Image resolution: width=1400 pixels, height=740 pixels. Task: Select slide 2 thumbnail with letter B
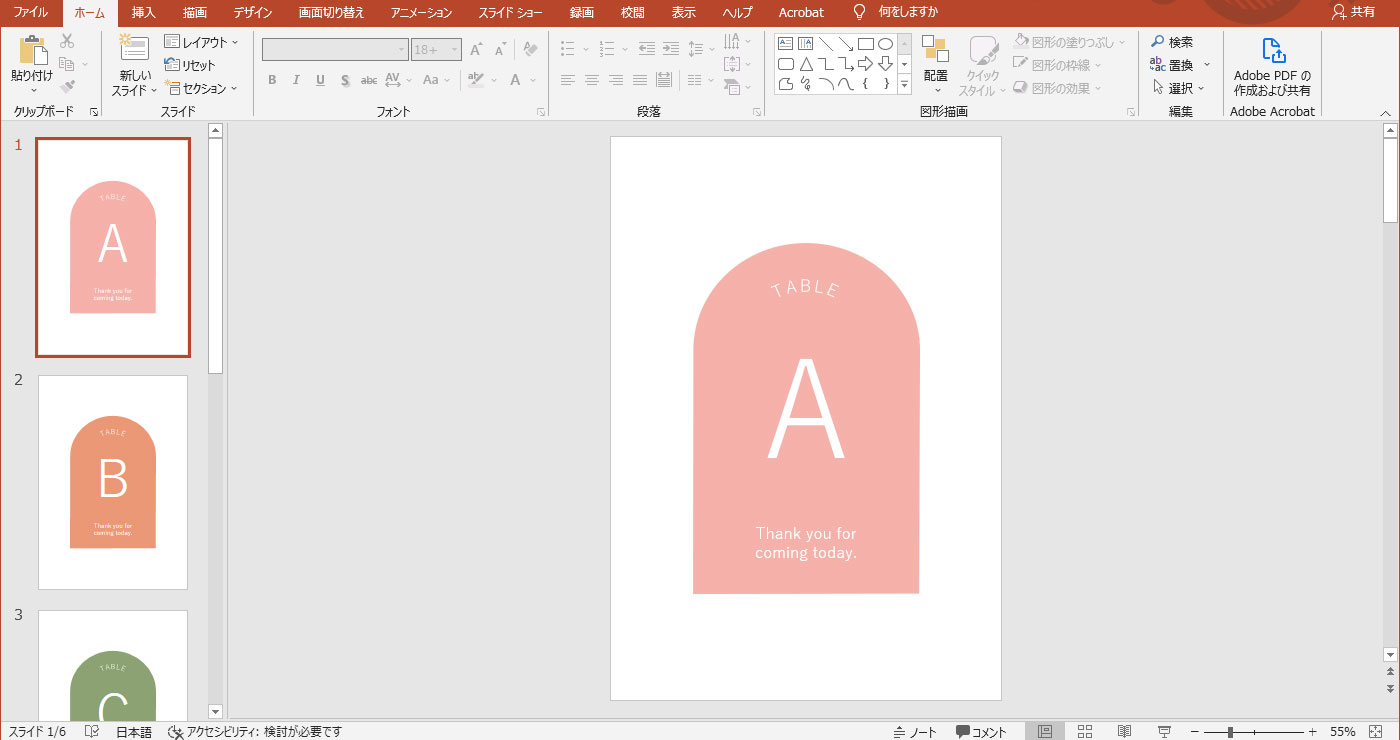click(x=113, y=482)
